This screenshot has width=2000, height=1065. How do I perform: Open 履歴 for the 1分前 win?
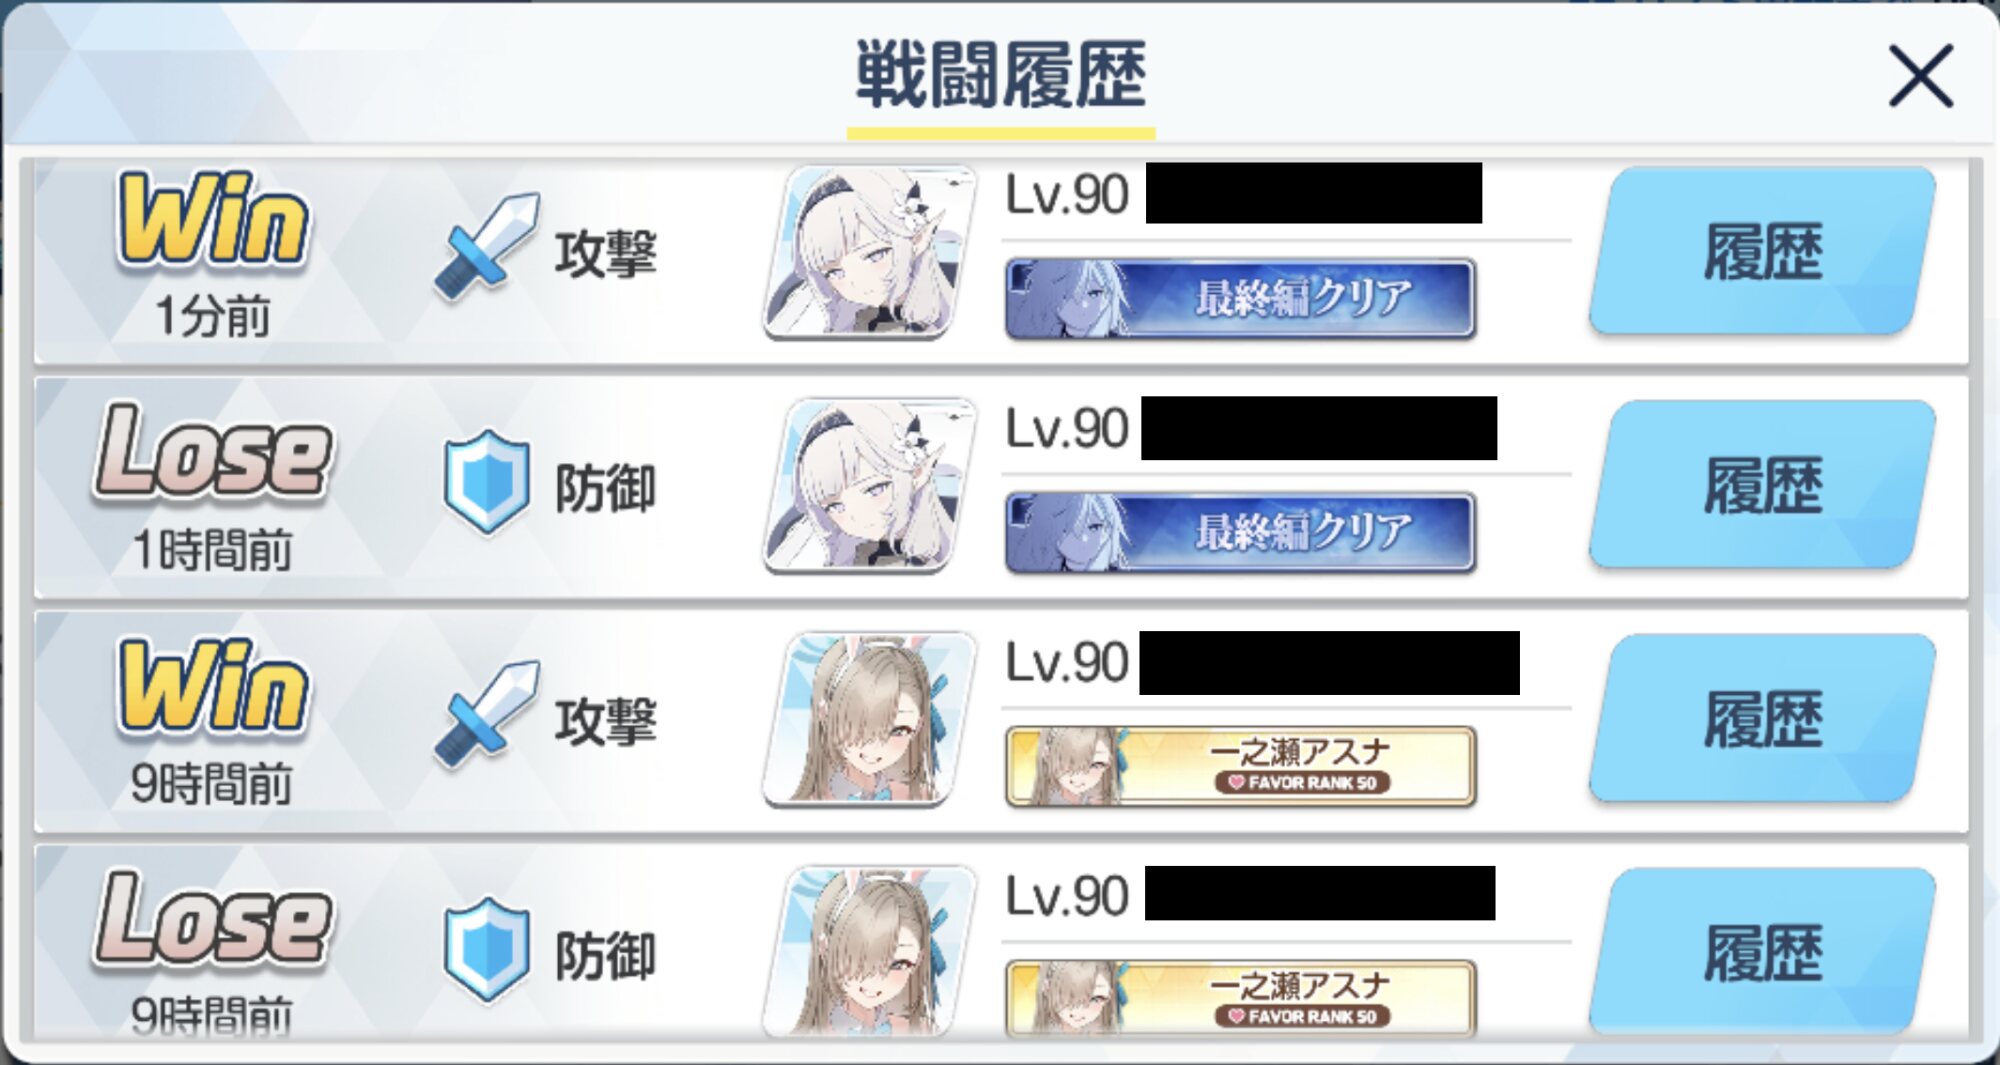coord(1762,252)
